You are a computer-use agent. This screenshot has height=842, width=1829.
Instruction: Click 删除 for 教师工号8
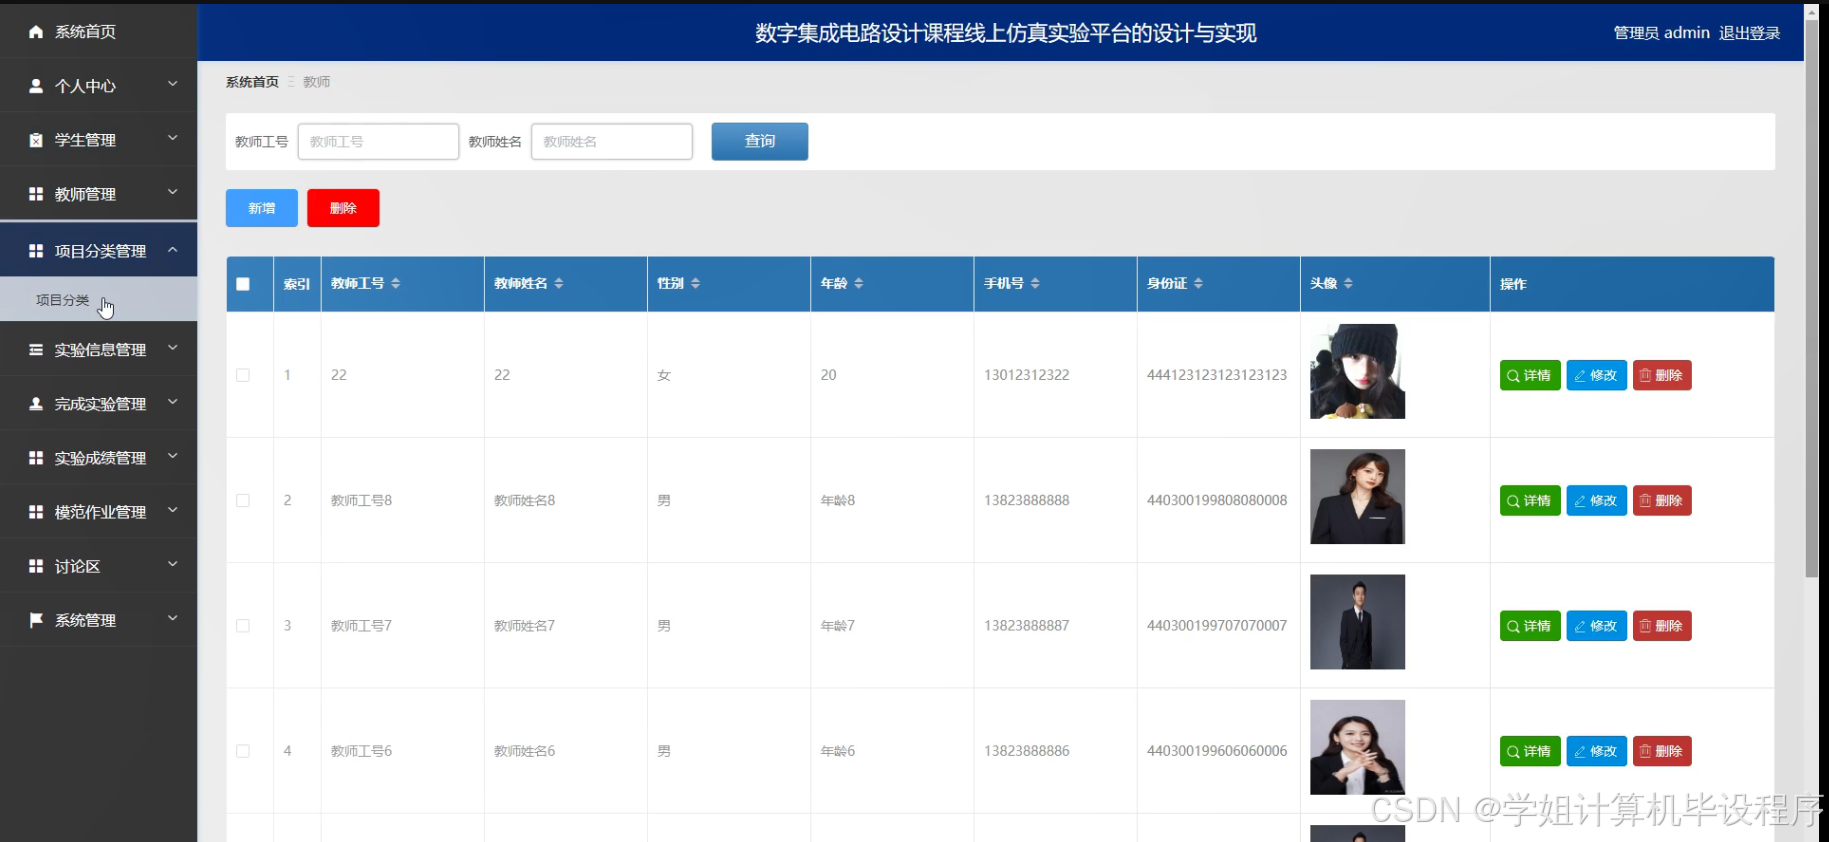[1662, 500]
